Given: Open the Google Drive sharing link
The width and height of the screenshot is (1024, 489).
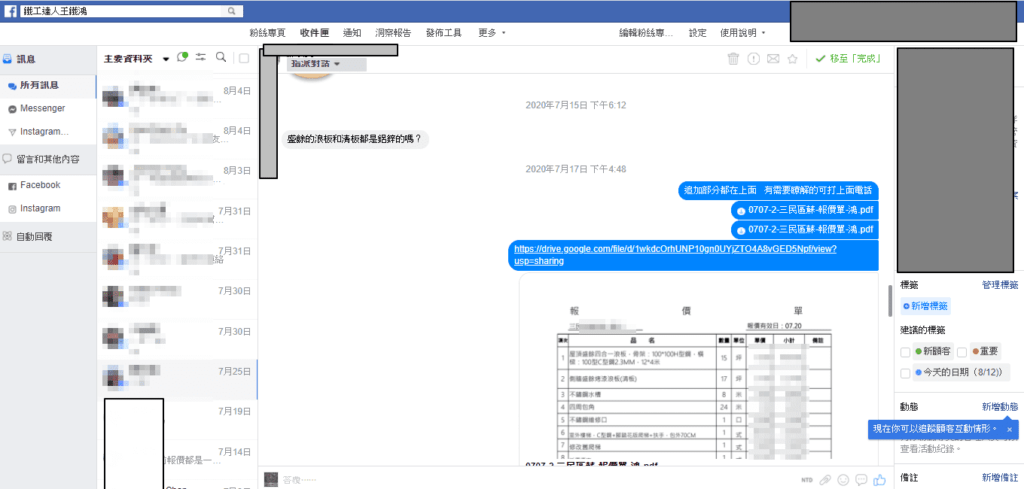Looking at the screenshot, I should click(x=674, y=254).
